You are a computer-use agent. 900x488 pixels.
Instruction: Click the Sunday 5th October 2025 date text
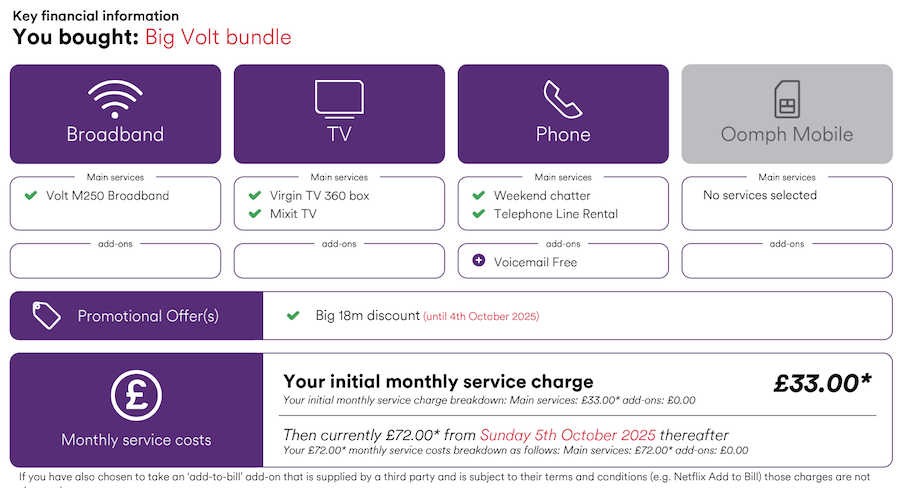point(568,435)
